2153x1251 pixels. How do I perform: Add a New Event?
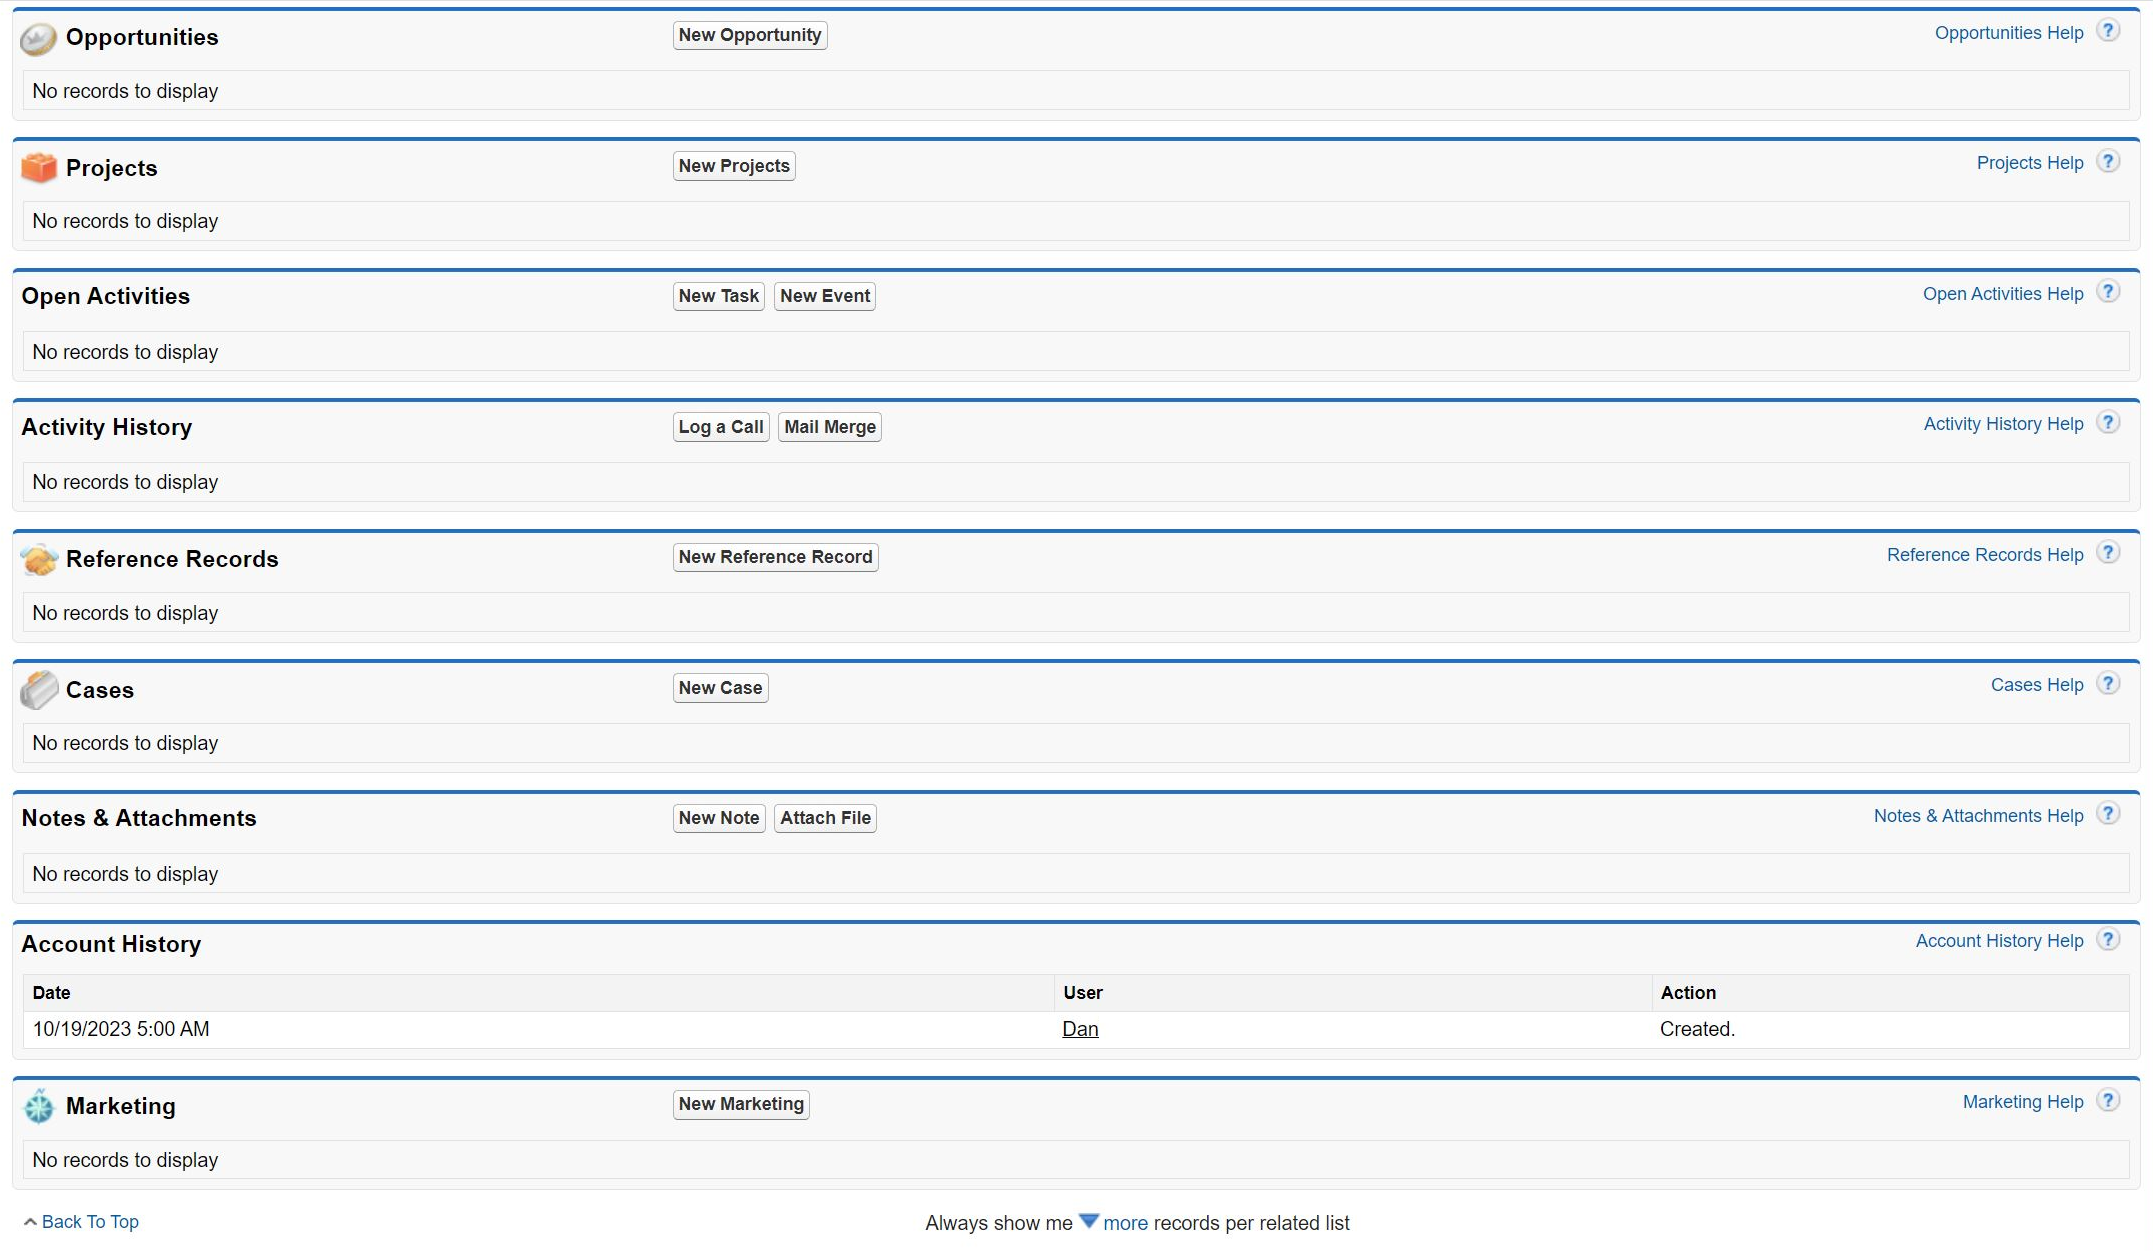[x=825, y=296]
